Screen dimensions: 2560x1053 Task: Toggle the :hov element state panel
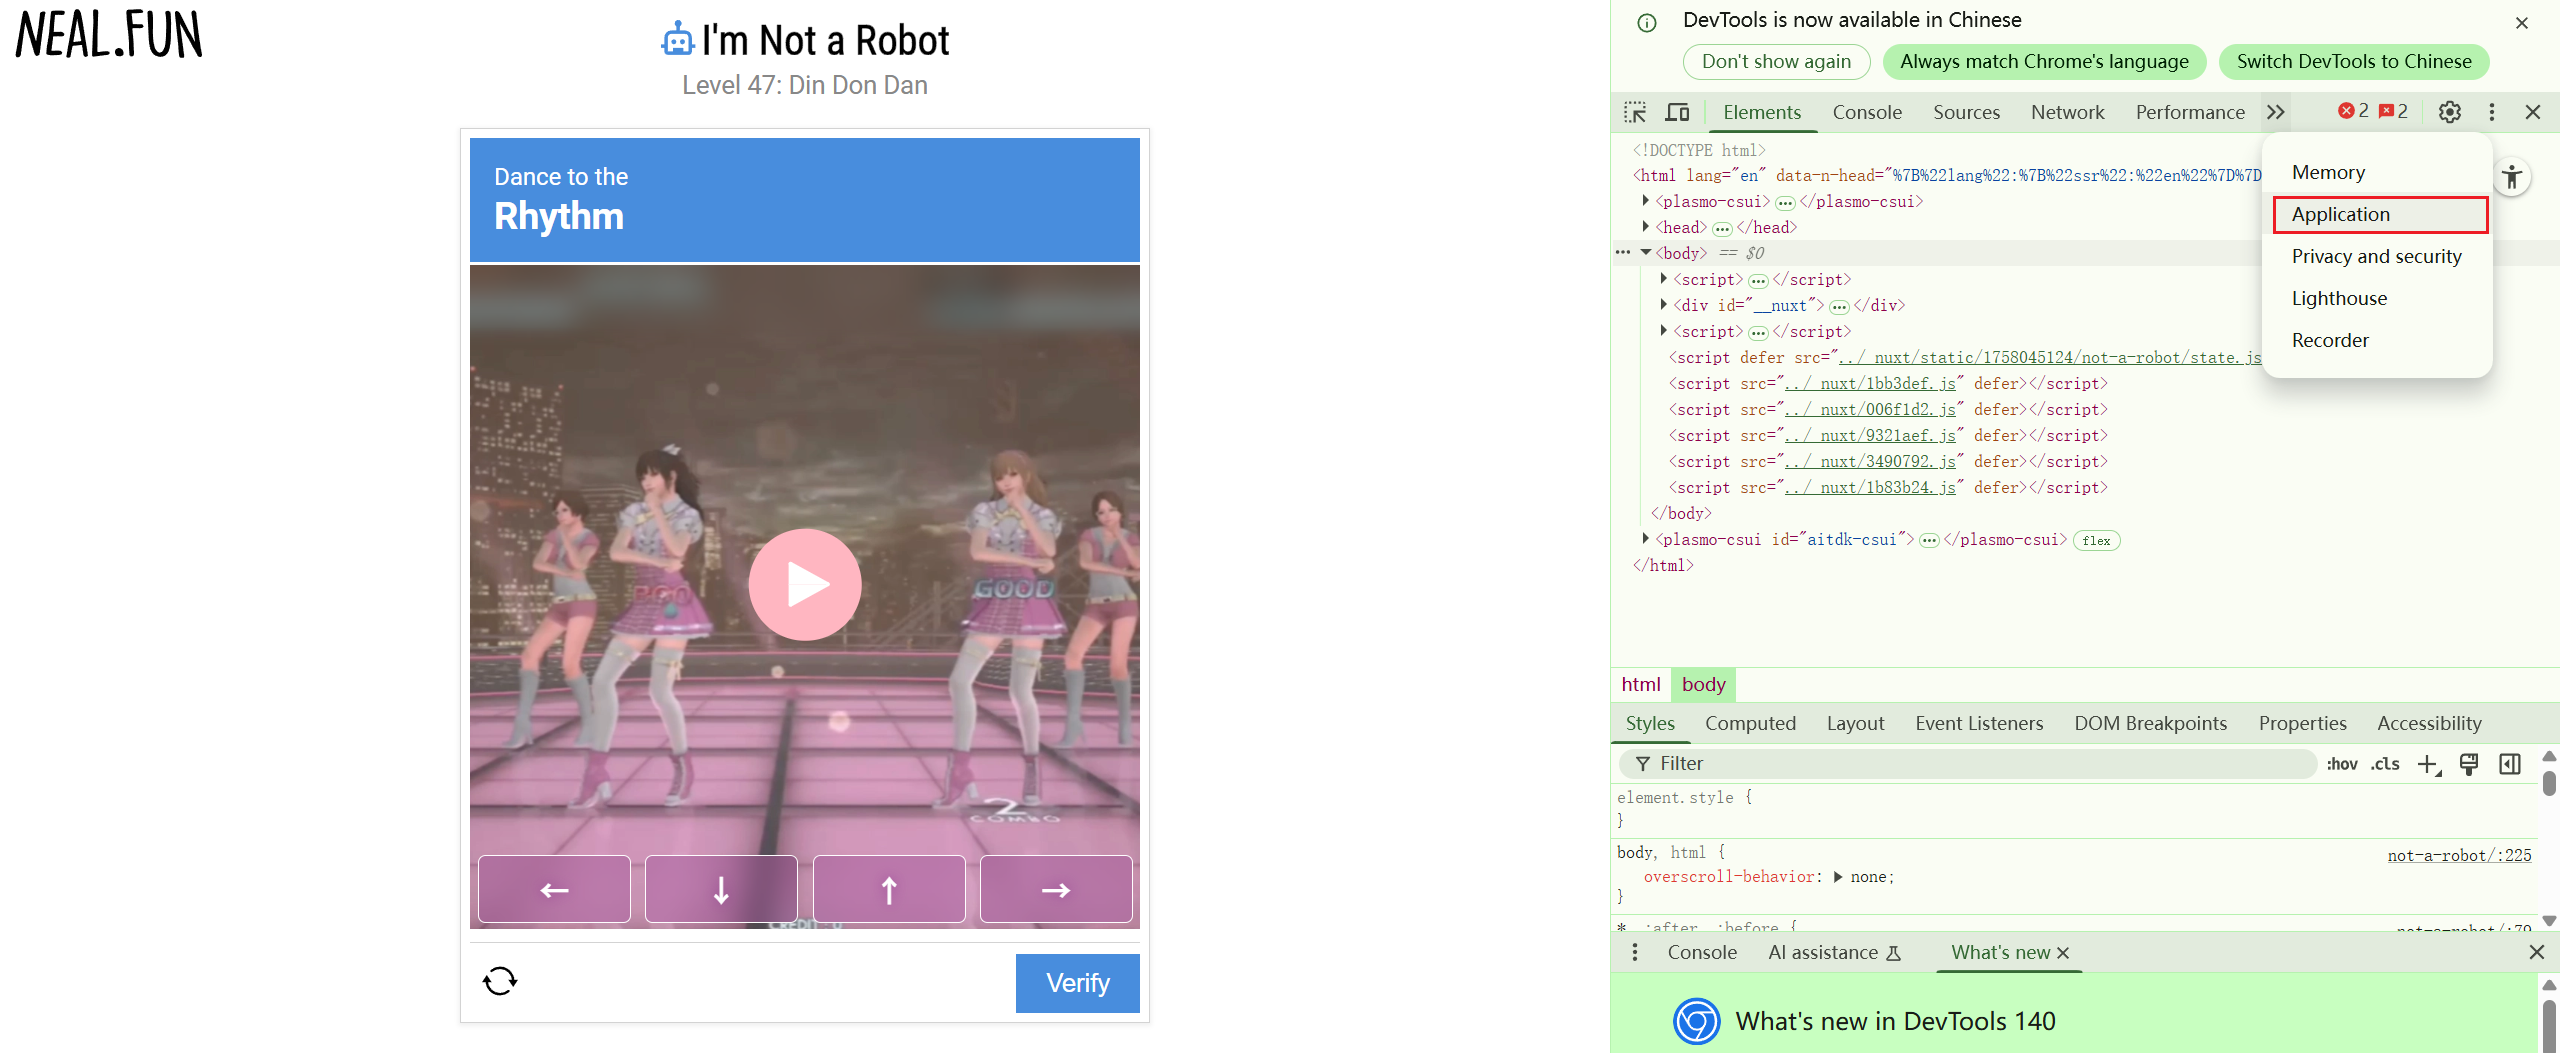[x=2341, y=764]
